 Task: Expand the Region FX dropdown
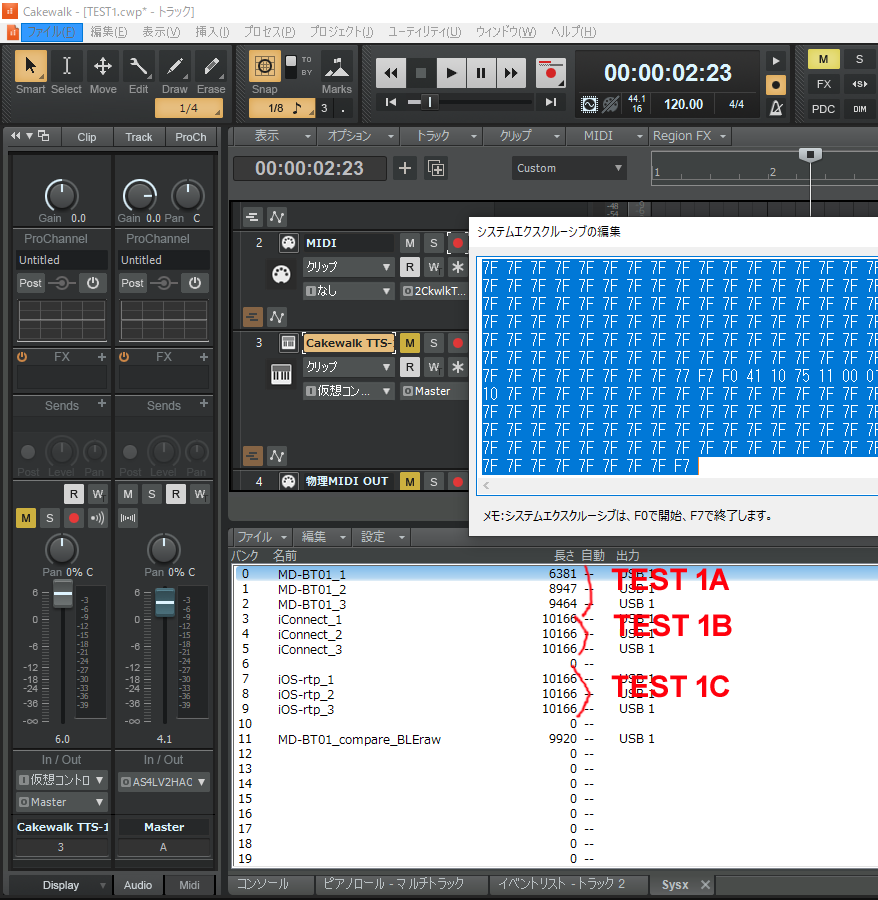[x=690, y=136]
